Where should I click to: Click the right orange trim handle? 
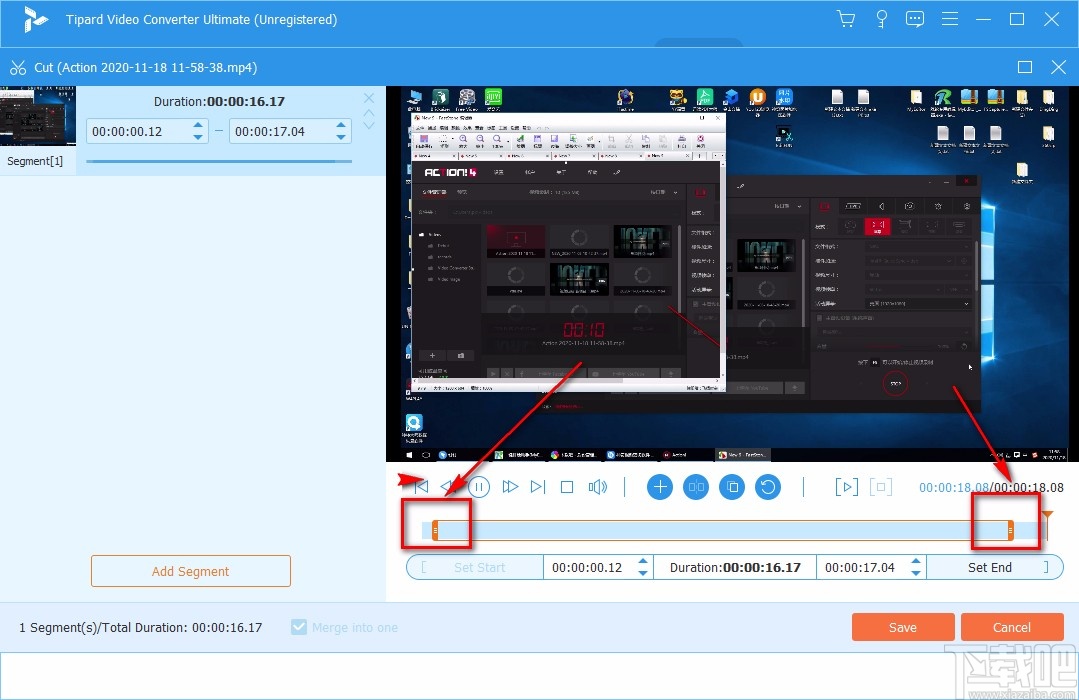[1010, 530]
